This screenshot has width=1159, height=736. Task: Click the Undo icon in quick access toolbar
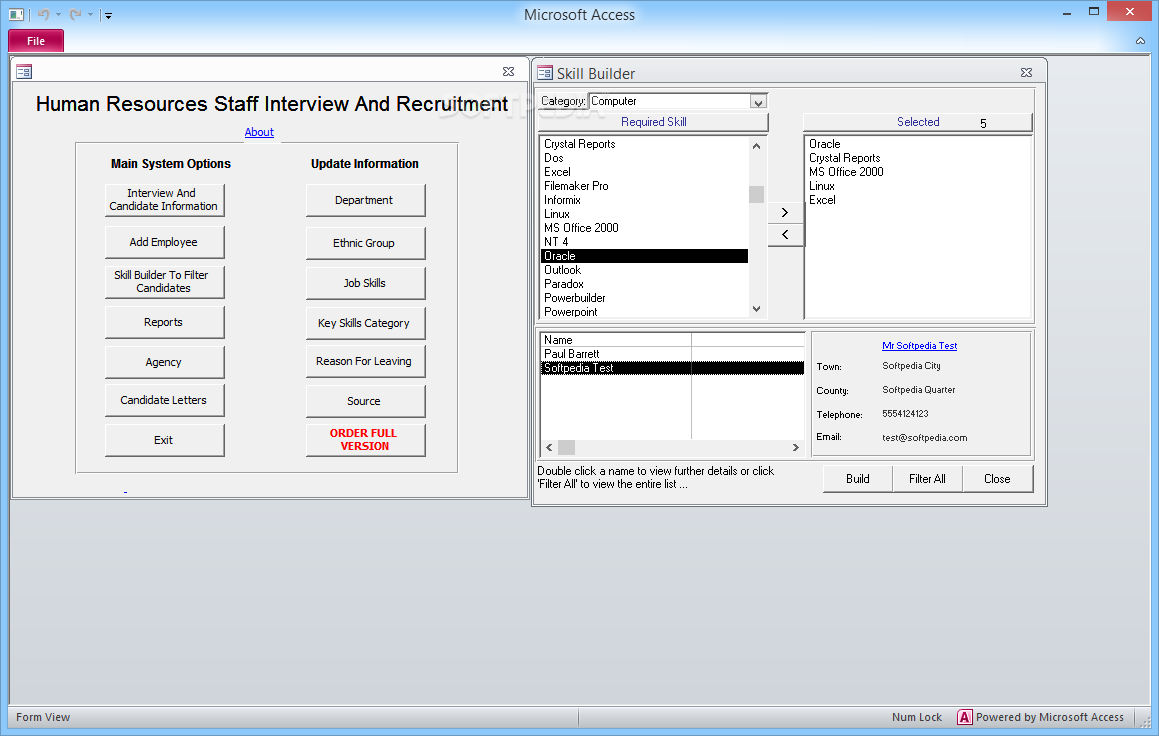point(44,14)
